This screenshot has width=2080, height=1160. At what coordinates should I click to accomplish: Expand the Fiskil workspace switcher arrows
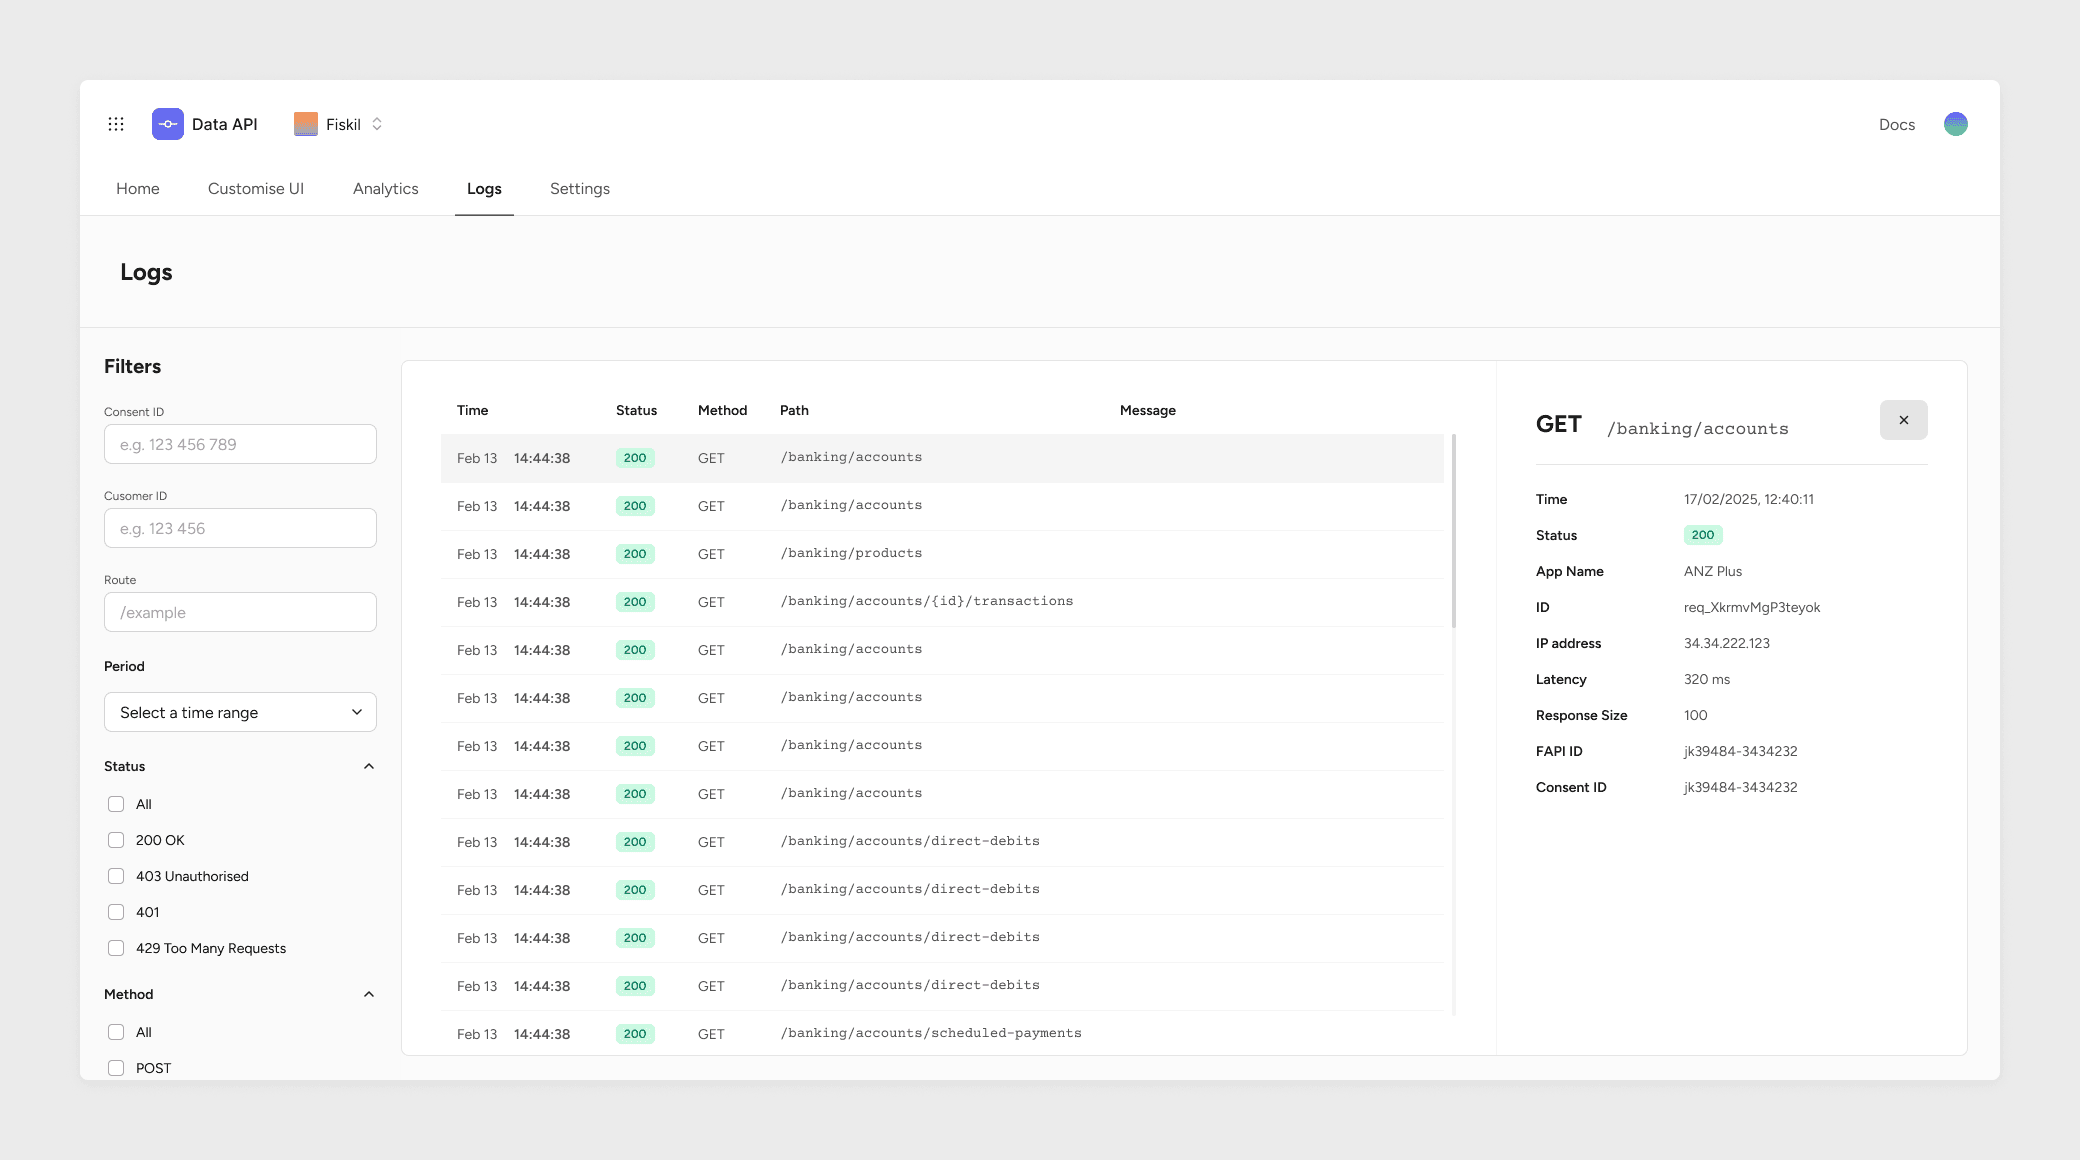pyautogui.click(x=377, y=124)
